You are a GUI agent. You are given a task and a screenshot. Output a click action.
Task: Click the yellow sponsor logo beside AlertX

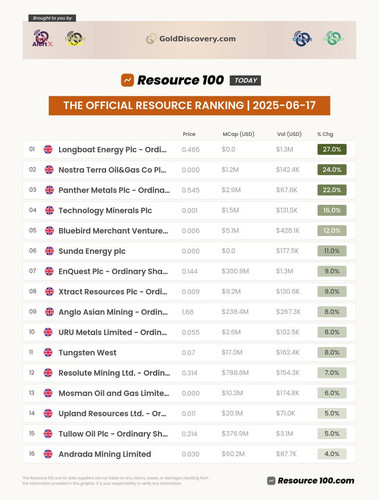pos(75,38)
